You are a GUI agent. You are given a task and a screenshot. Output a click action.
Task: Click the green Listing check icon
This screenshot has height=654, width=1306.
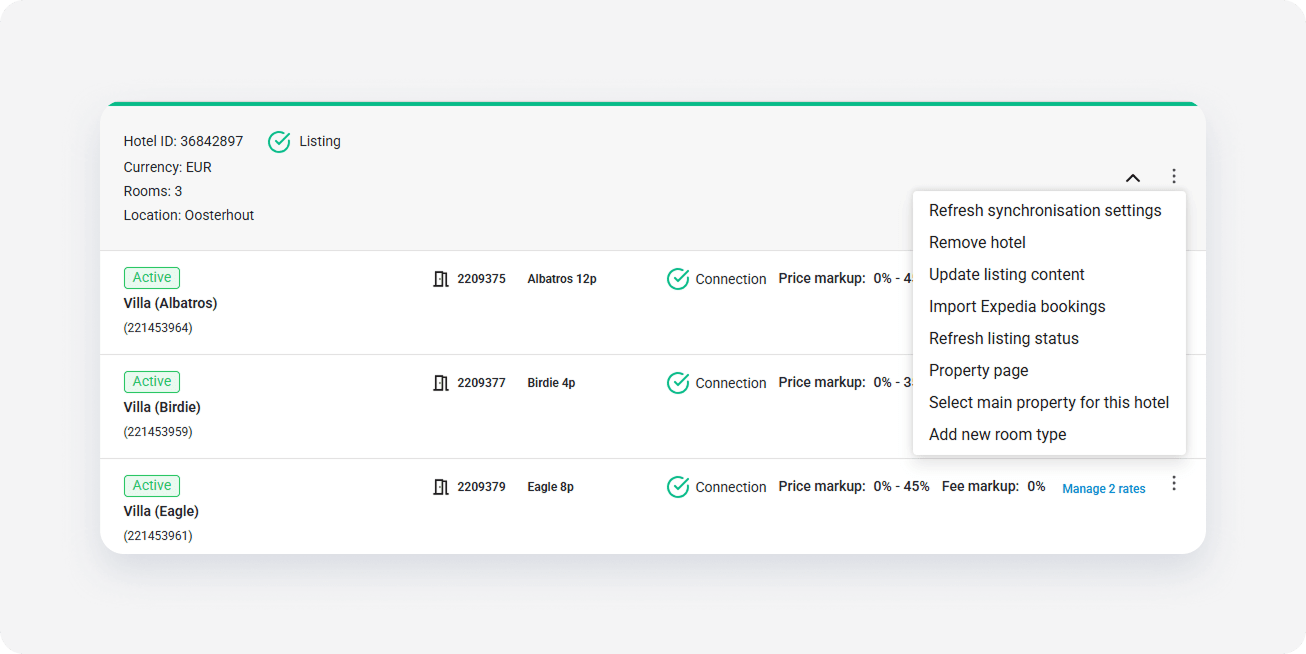coord(279,142)
